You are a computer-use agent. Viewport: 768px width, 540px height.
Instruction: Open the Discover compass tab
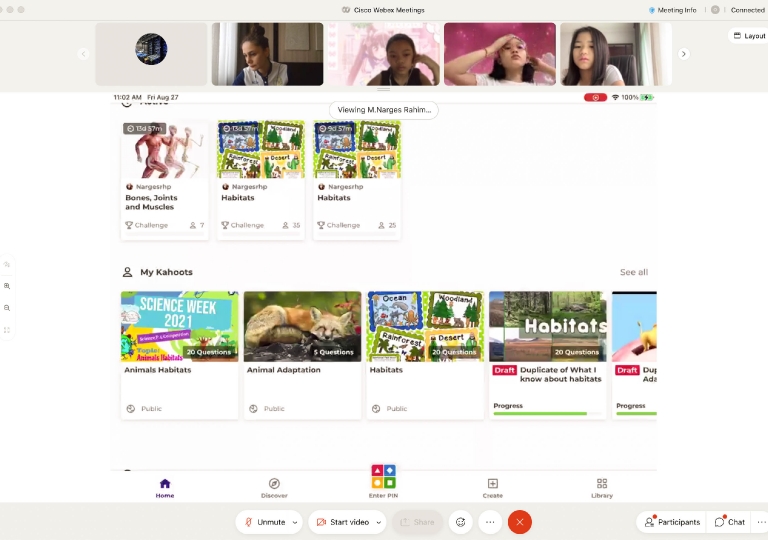[274, 489]
